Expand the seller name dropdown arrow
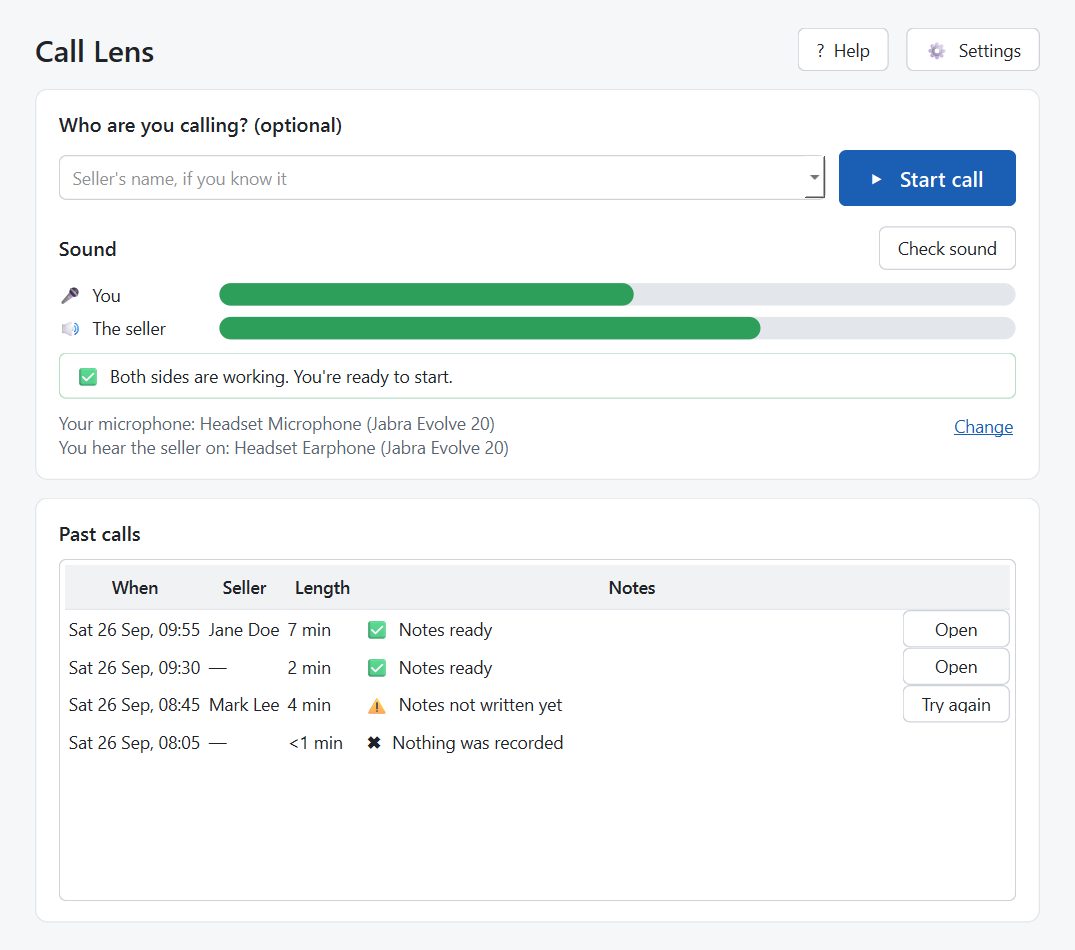Viewport: 1075px width, 950px height. (814, 178)
